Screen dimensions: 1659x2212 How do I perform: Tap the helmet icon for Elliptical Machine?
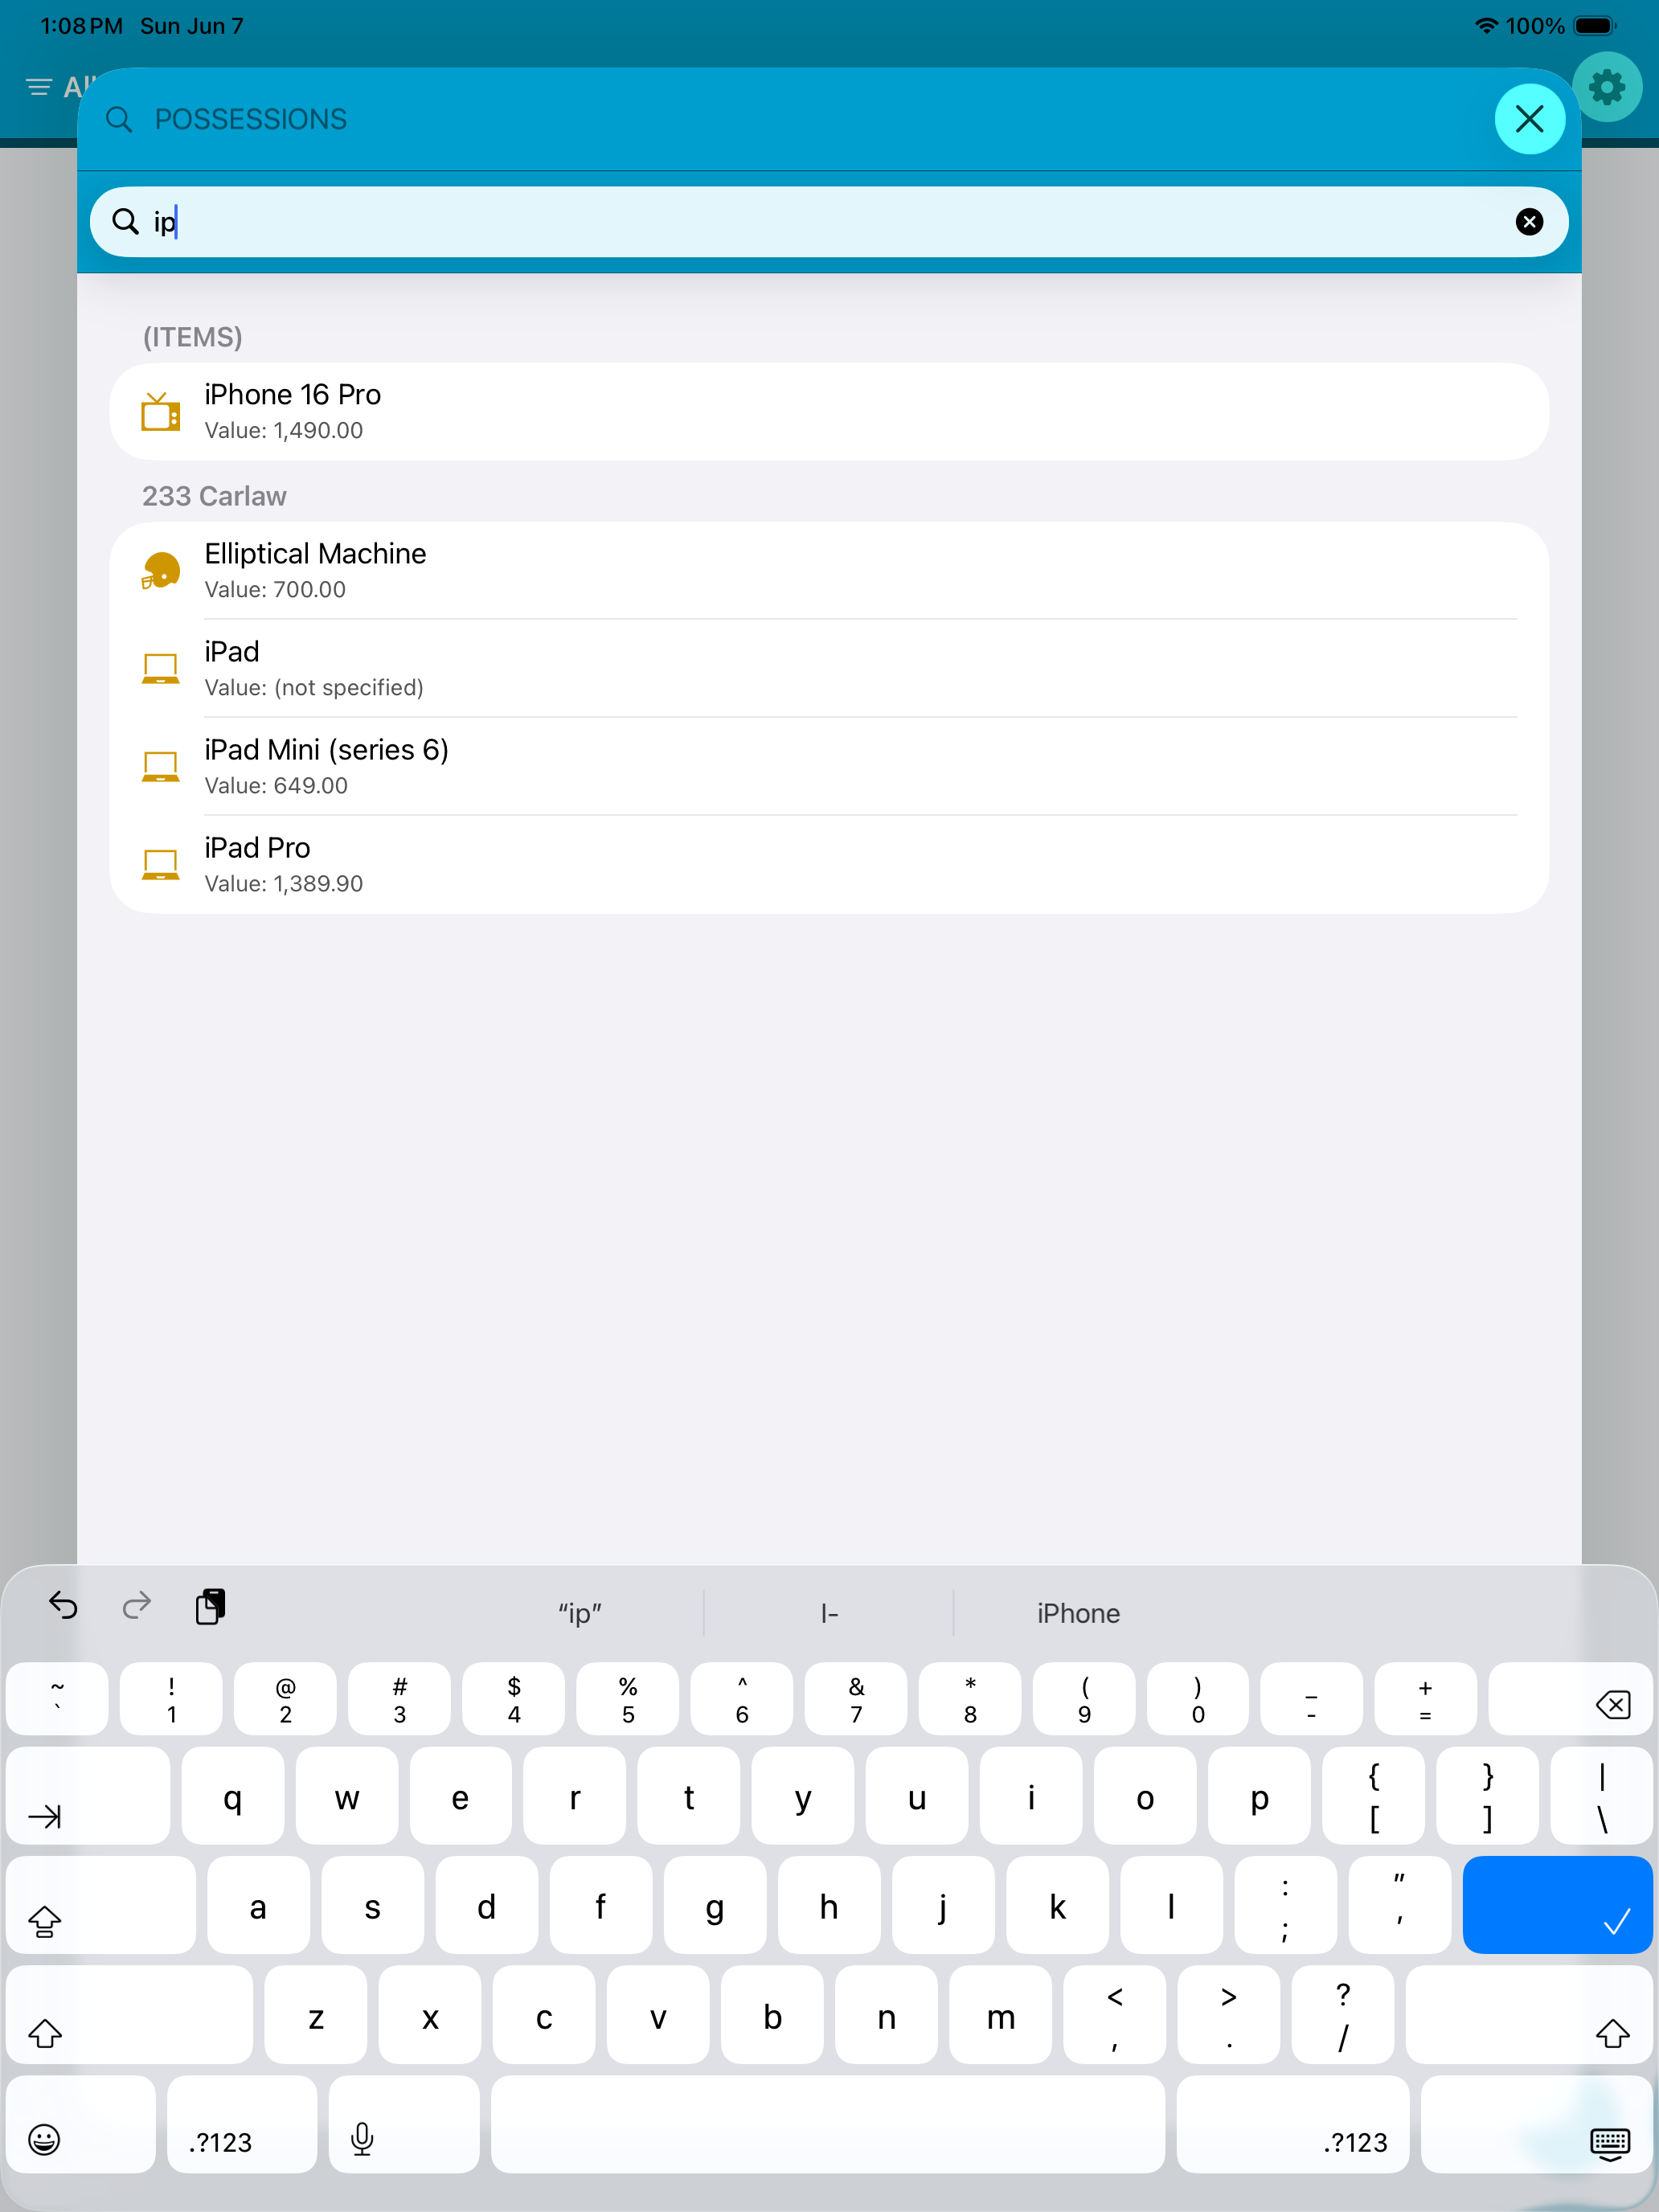point(160,570)
